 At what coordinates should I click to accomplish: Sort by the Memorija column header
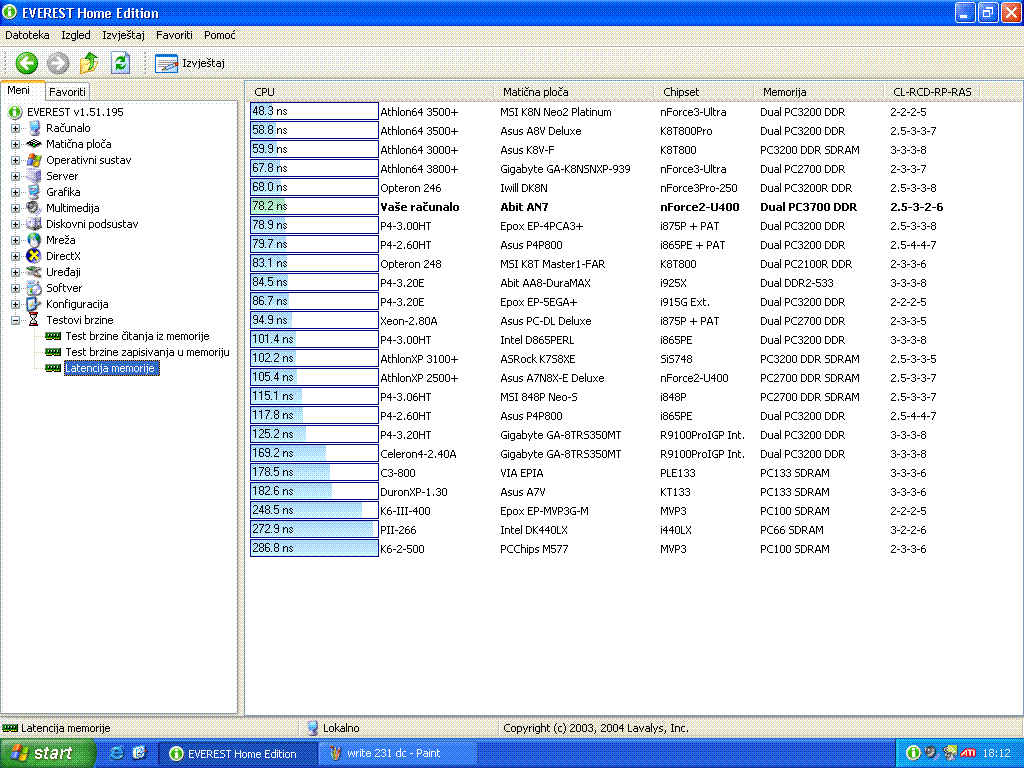784,92
